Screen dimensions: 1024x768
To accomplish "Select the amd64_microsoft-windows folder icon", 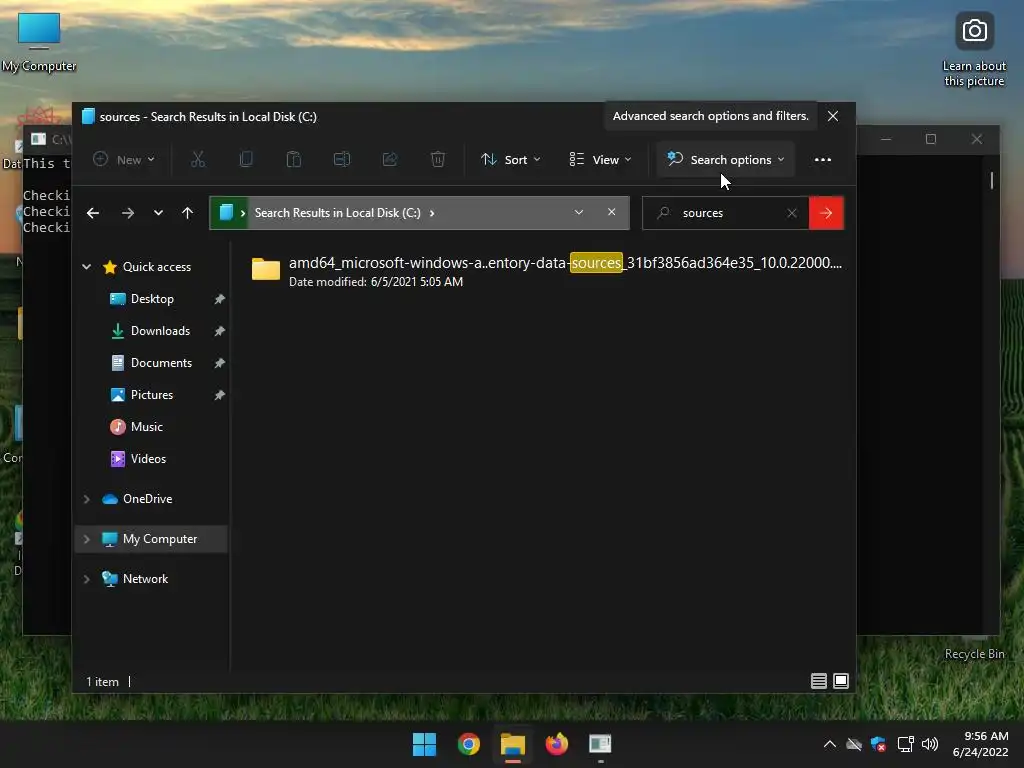I will pyautogui.click(x=266, y=268).
